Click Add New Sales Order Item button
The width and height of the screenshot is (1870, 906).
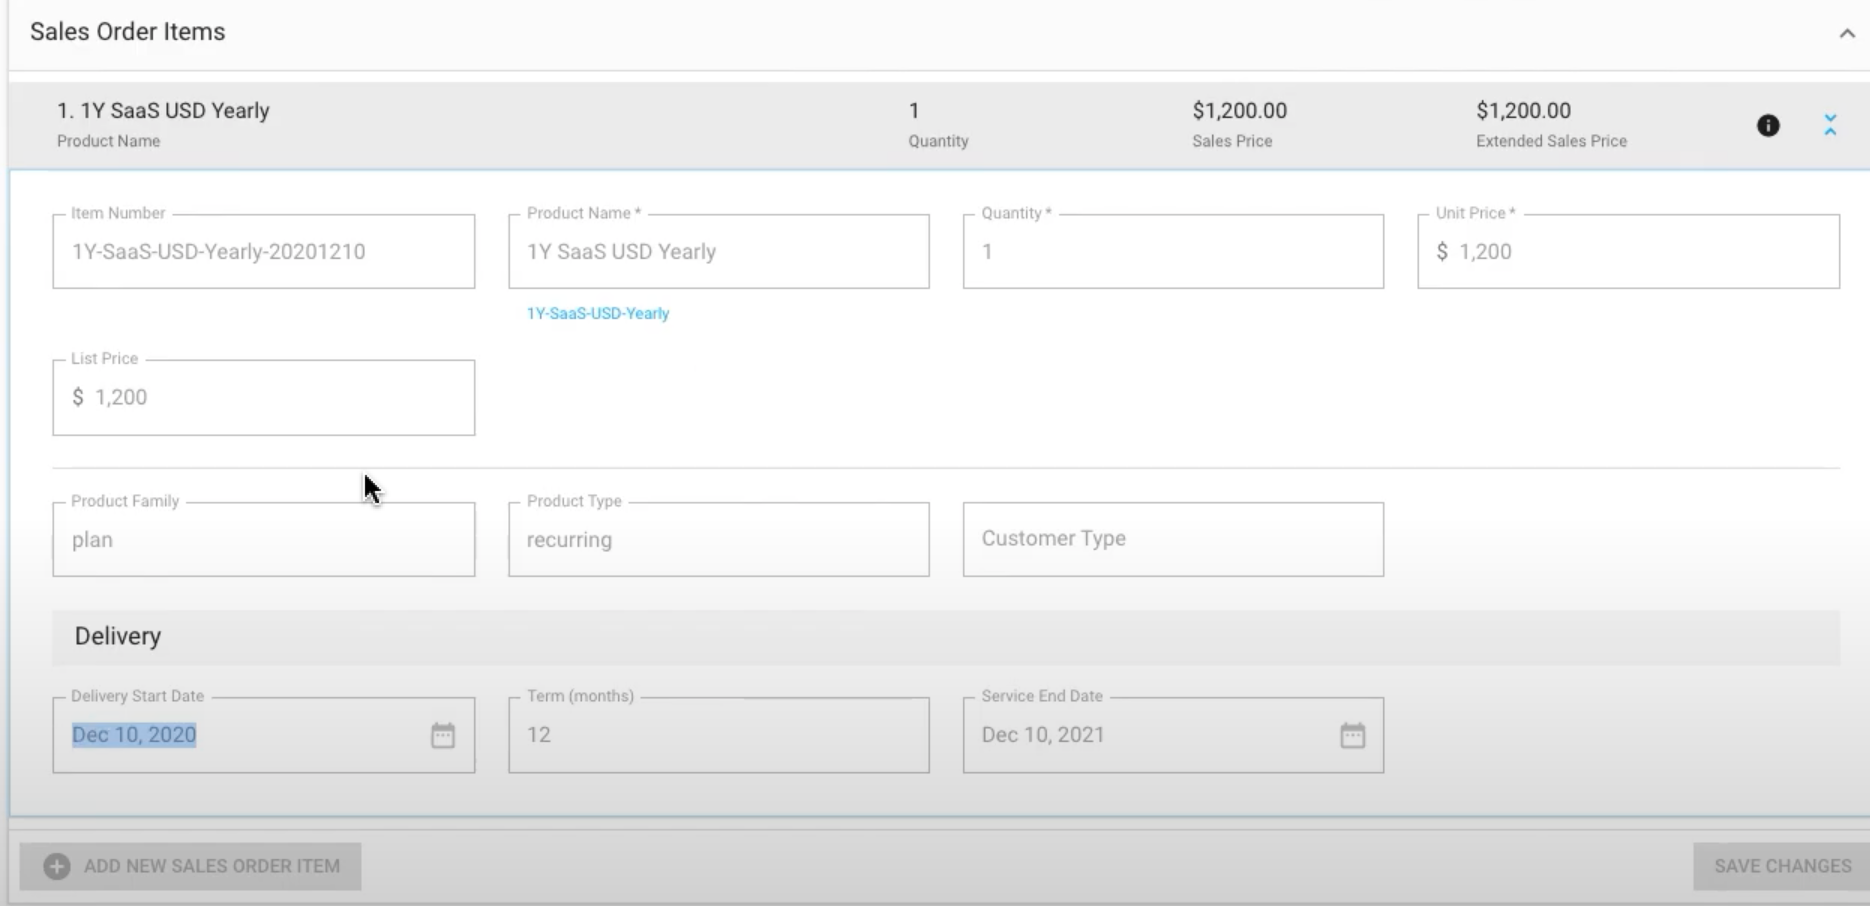211,866
